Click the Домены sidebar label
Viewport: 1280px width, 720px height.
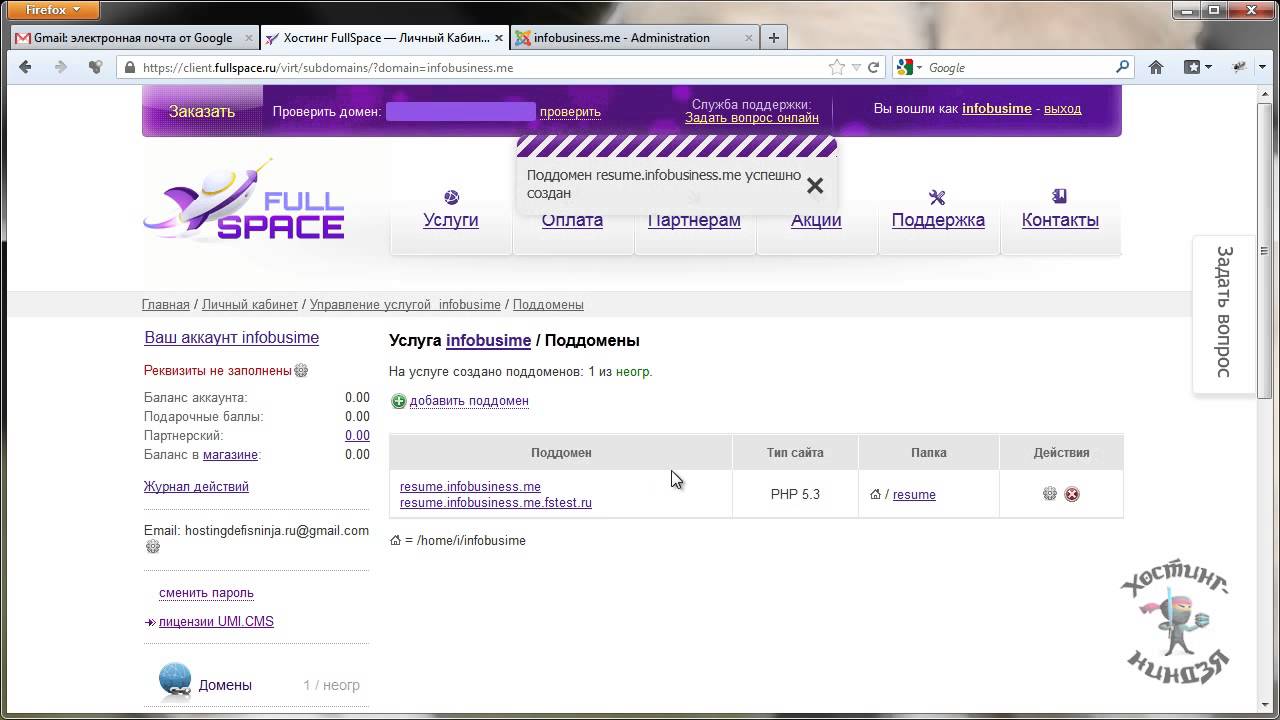pyautogui.click(x=225, y=685)
